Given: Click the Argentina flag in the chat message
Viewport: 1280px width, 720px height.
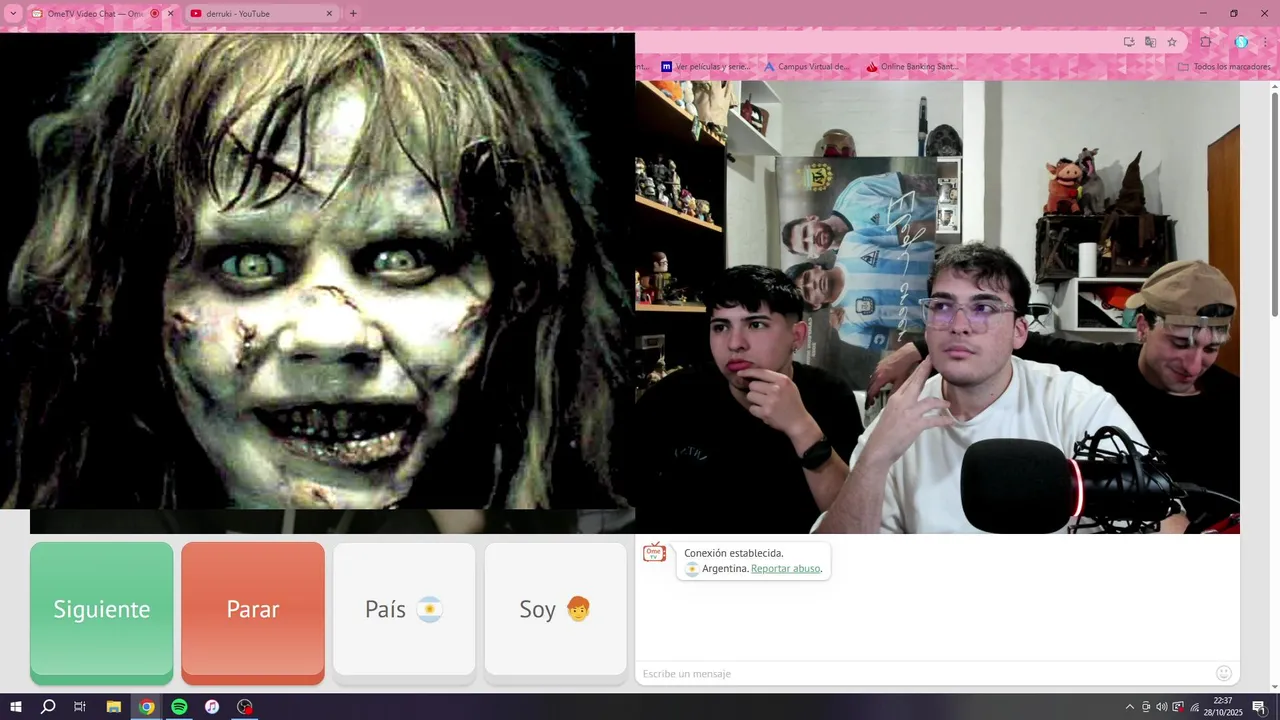Looking at the screenshot, I should (692, 569).
